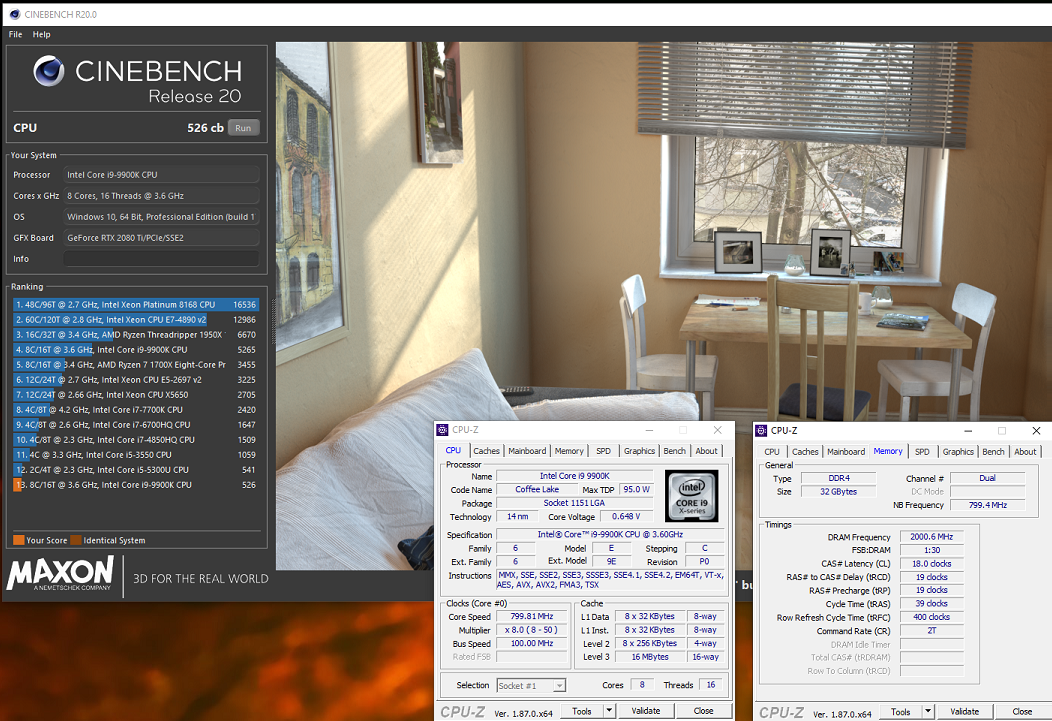Click the Info input field
Screen dimensions: 1052x721
click(x=162, y=259)
